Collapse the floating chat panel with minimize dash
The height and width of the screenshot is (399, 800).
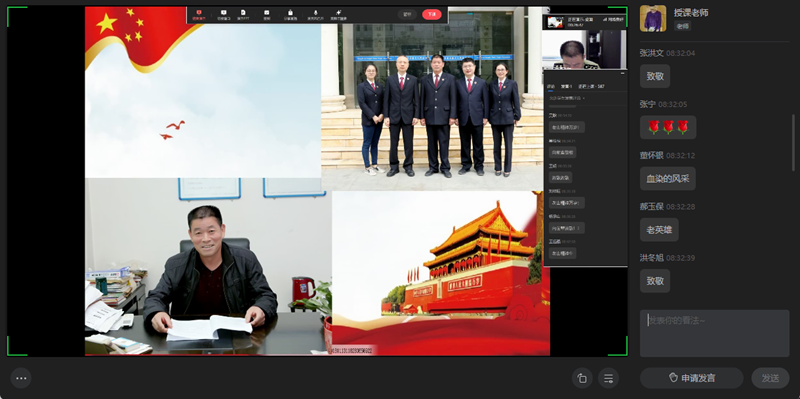pos(622,73)
